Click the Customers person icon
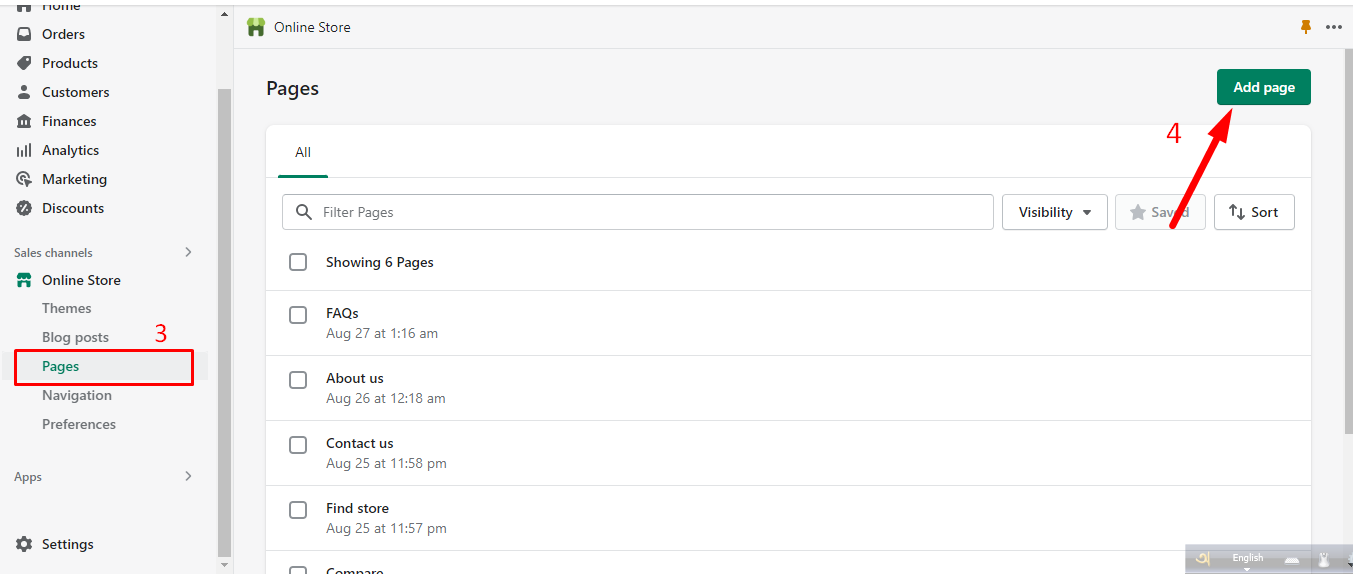This screenshot has width=1353, height=574. point(24,92)
